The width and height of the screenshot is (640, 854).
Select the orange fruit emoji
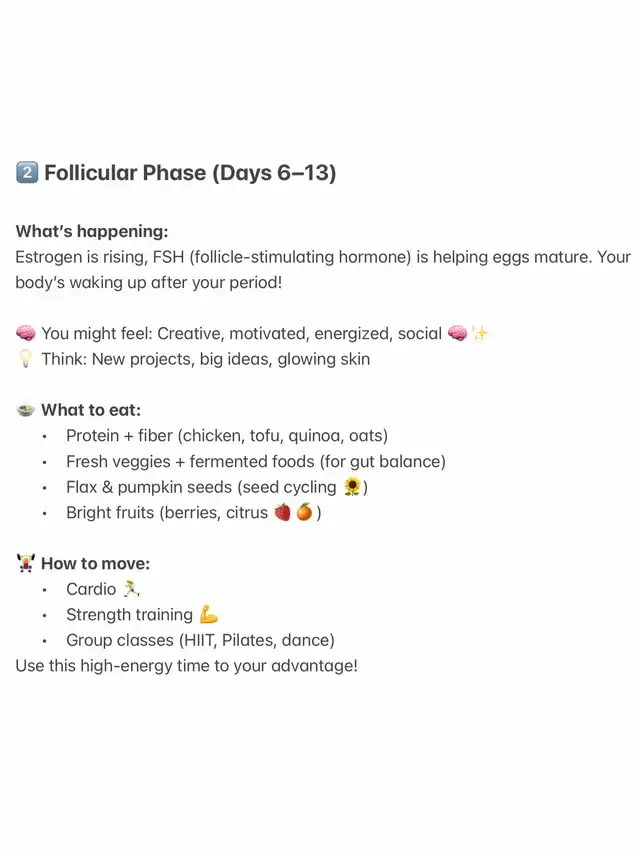tap(304, 512)
